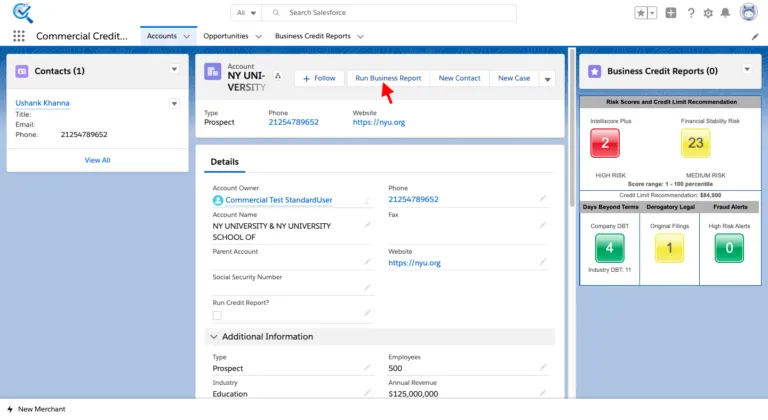This screenshot has width=768, height=420.
Task: Show more account actions dropdown arrow
Action: [547, 79]
